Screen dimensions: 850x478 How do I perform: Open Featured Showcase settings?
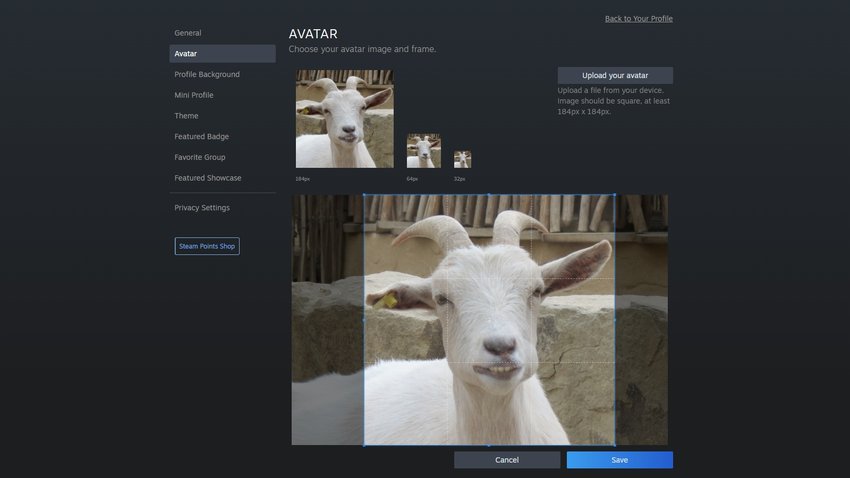pyautogui.click(x=208, y=178)
